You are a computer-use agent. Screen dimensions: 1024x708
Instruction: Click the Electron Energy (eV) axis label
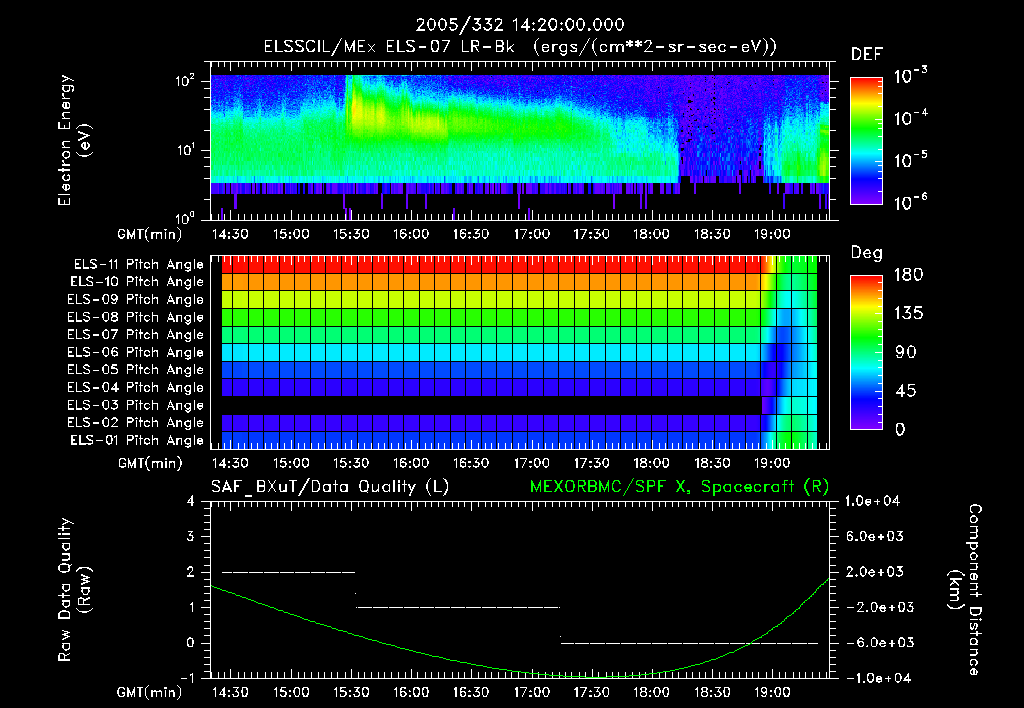(x=74, y=140)
